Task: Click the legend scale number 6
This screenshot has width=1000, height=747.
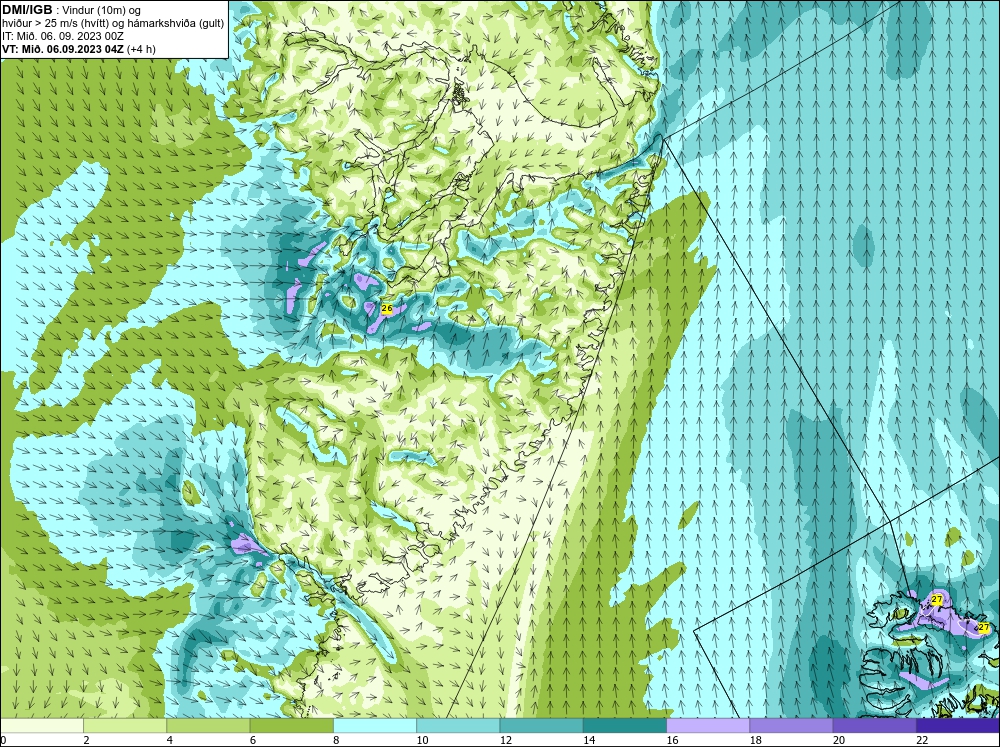Action: [253, 740]
